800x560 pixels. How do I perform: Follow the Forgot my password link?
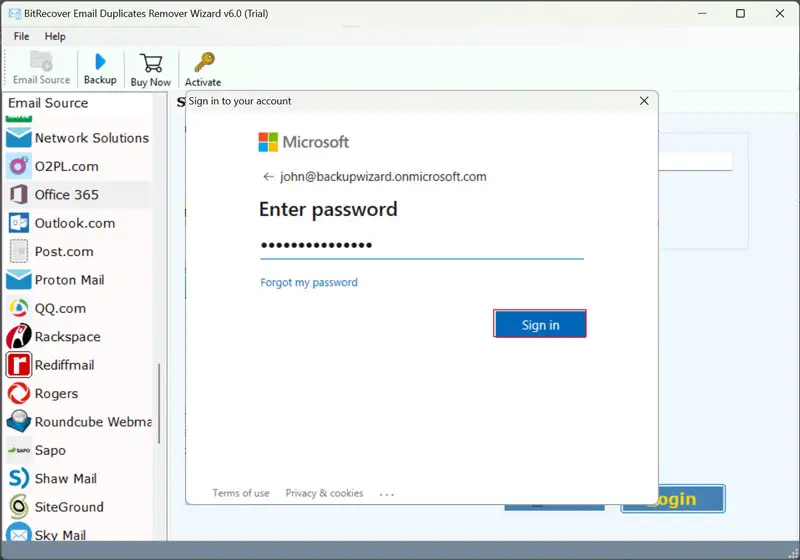point(309,283)
